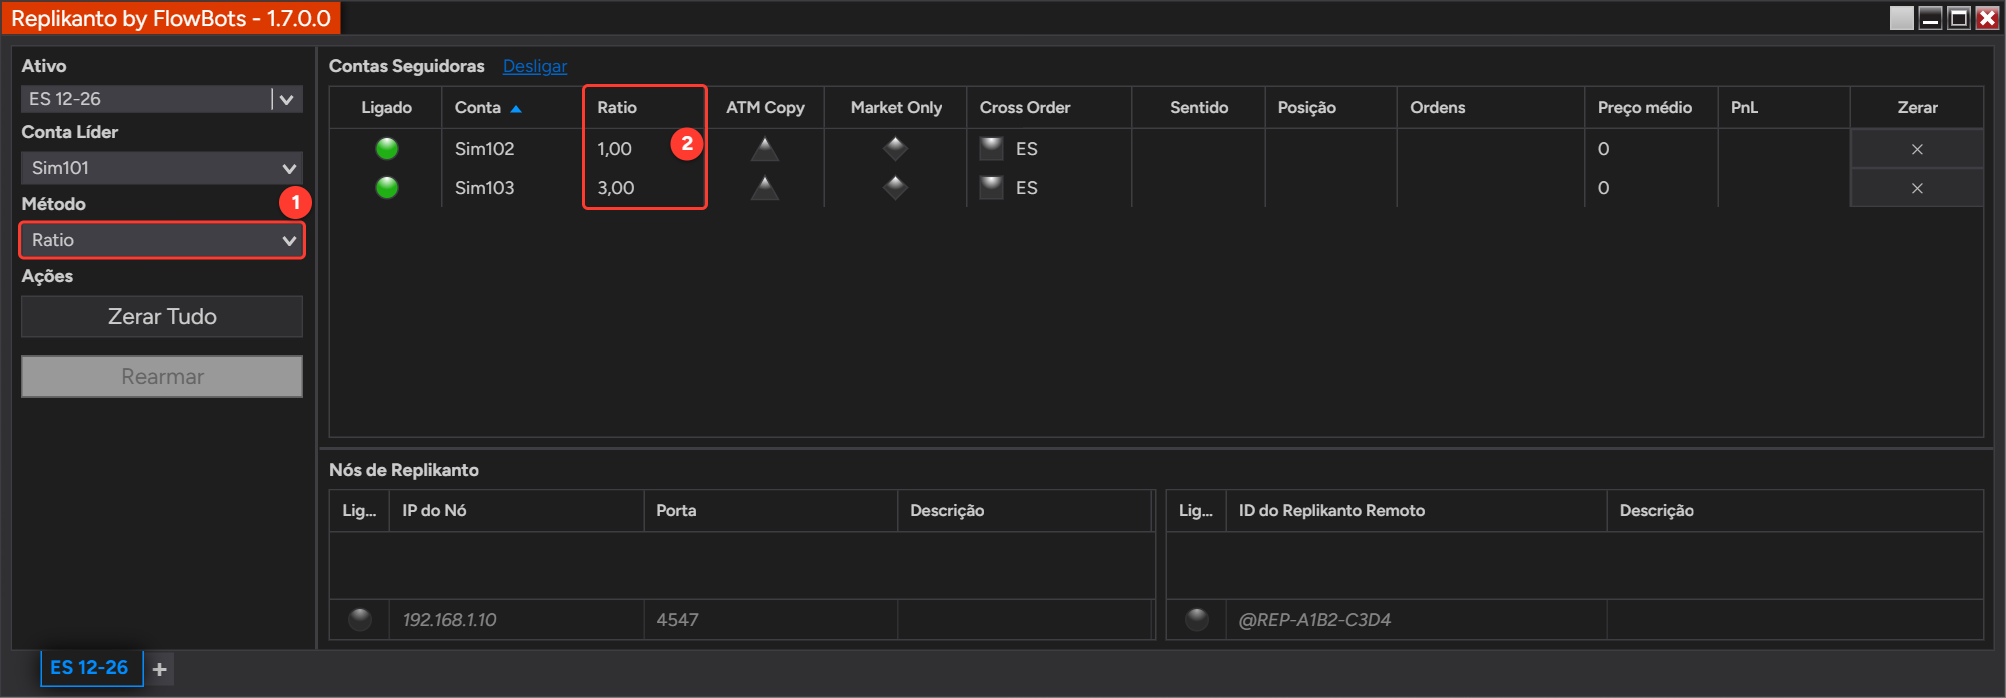
Task: Add a new tab with plus icon
Action: [160, 669]
